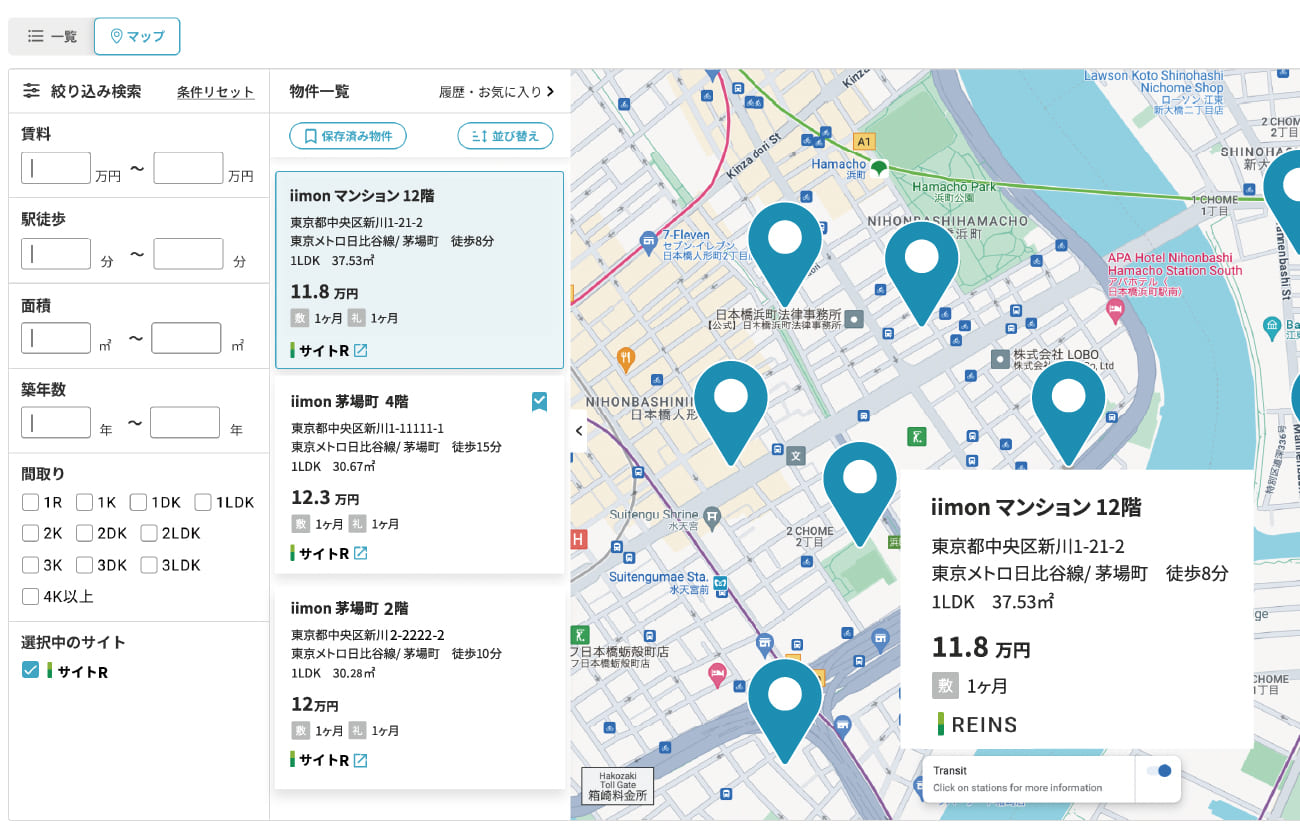Click APA Hotel Nihonbashi Hamacho marker
Image resolution: width=1300 pixels, height=827 pixels.
point(1115,310)
